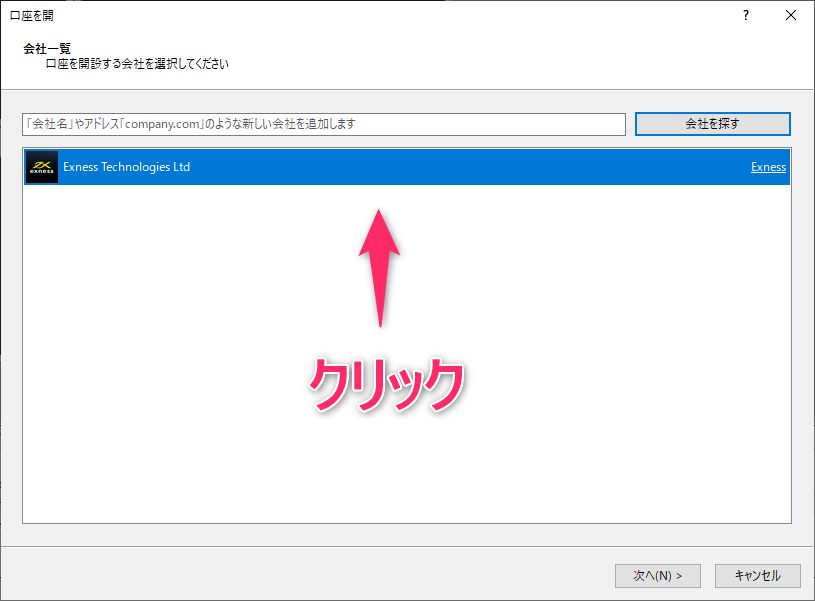The height and width of the screenshot is (601, 815).
Task: Click the キャンセル button
Action: pos(757,576)
